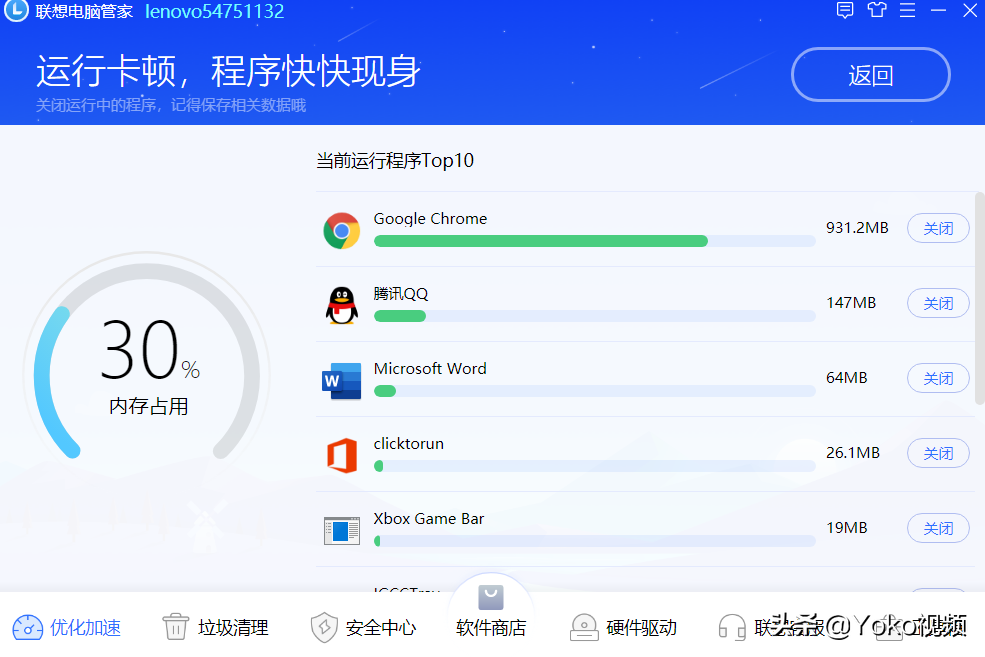Click the clicktorun process name
The height and width of the screenshot is (657, 985).
tap(409, 443)
